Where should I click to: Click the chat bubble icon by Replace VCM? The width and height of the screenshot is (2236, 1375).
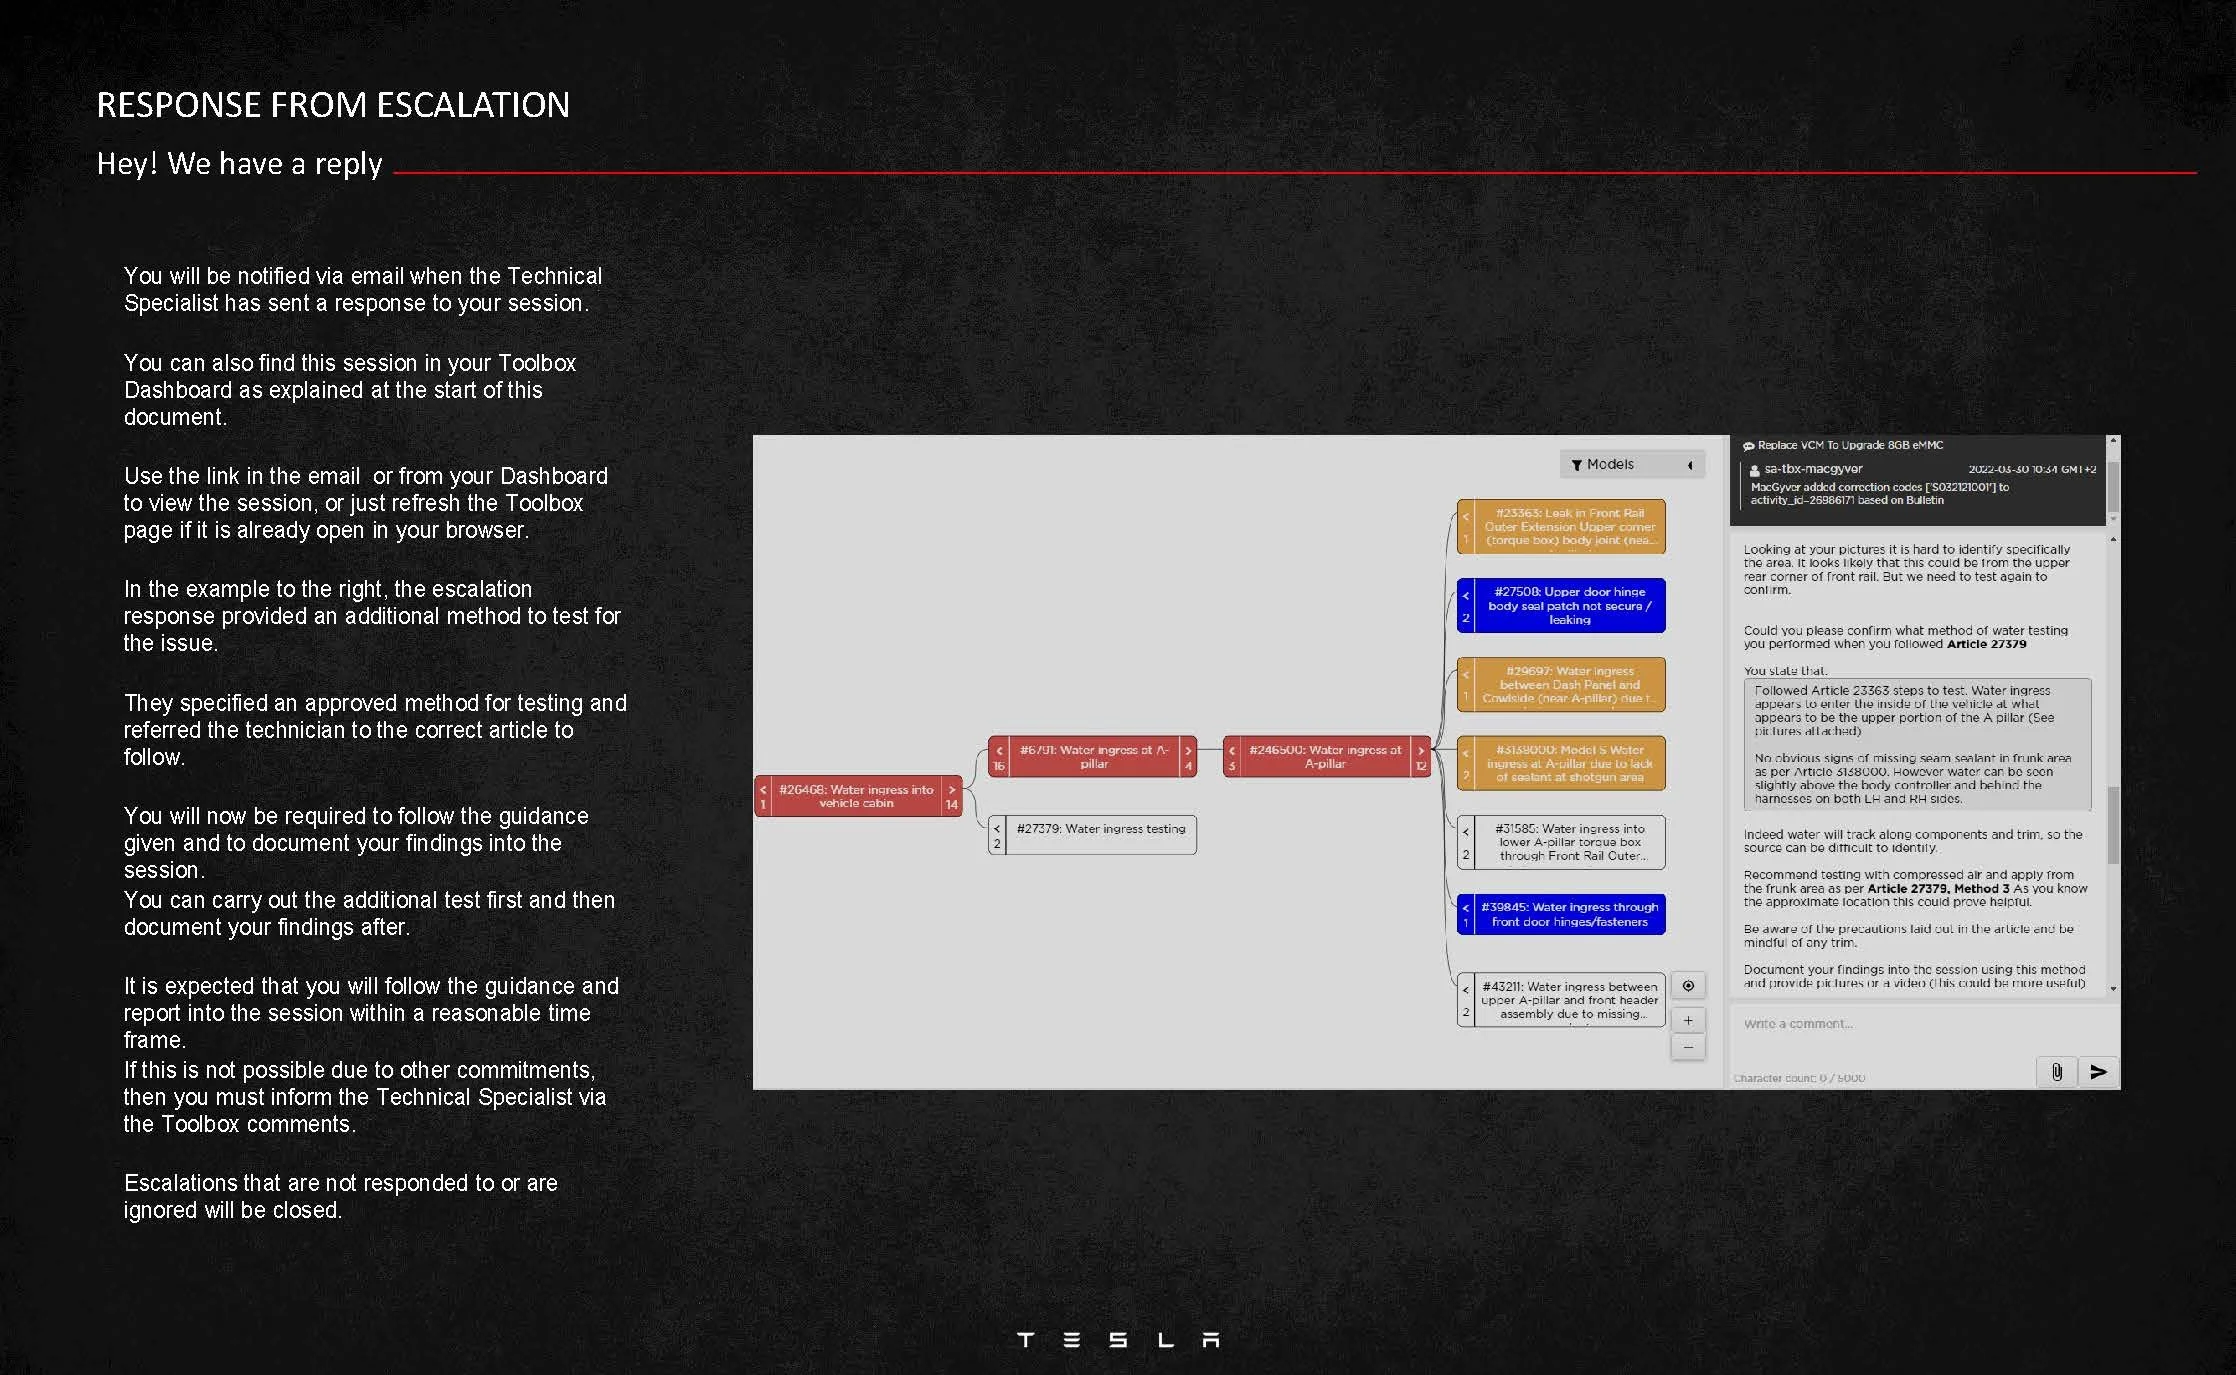(1749, 446)
